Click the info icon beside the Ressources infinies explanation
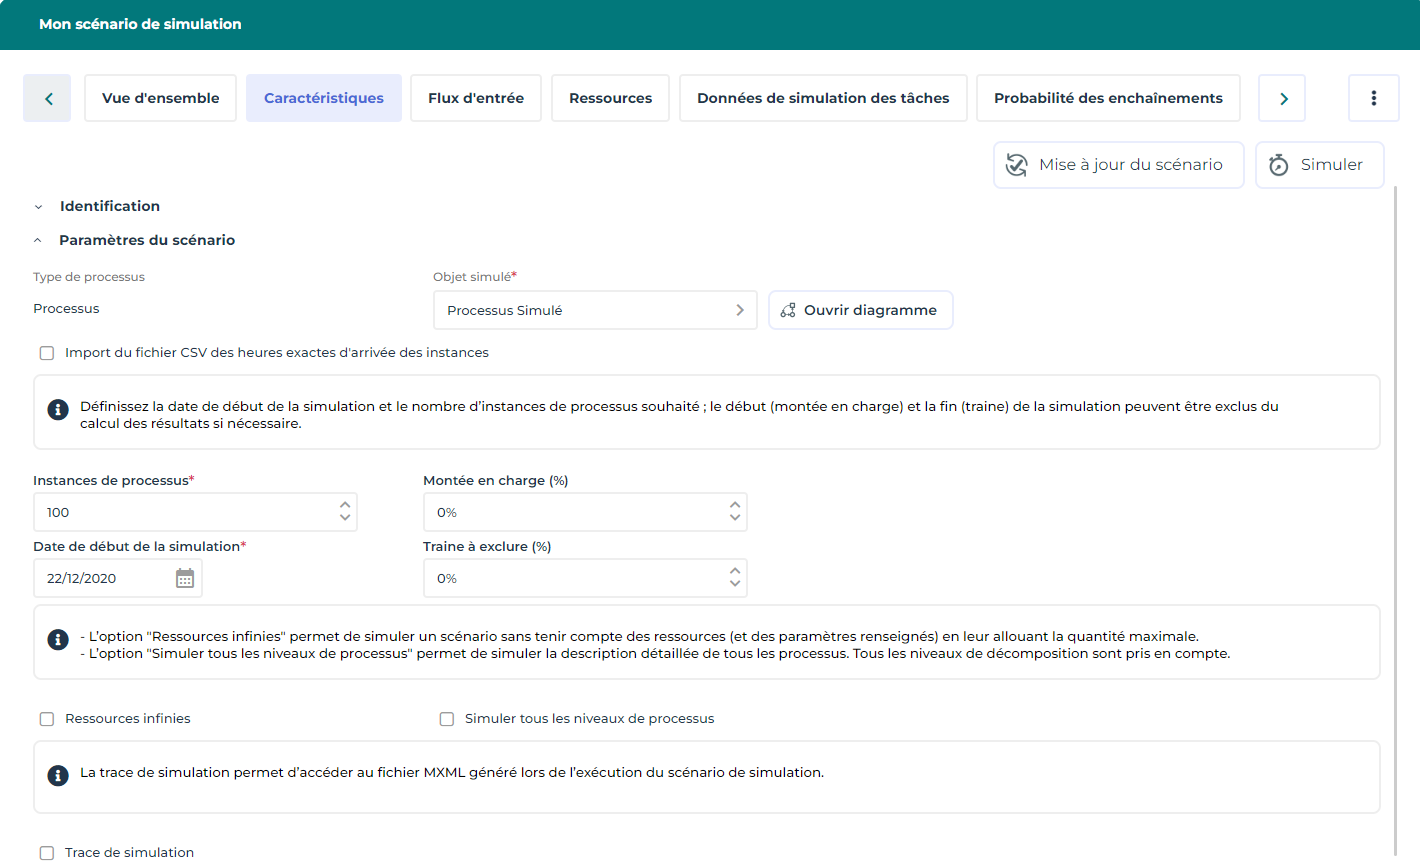This screenshot has height=865, width=1420. coord(58,638)
